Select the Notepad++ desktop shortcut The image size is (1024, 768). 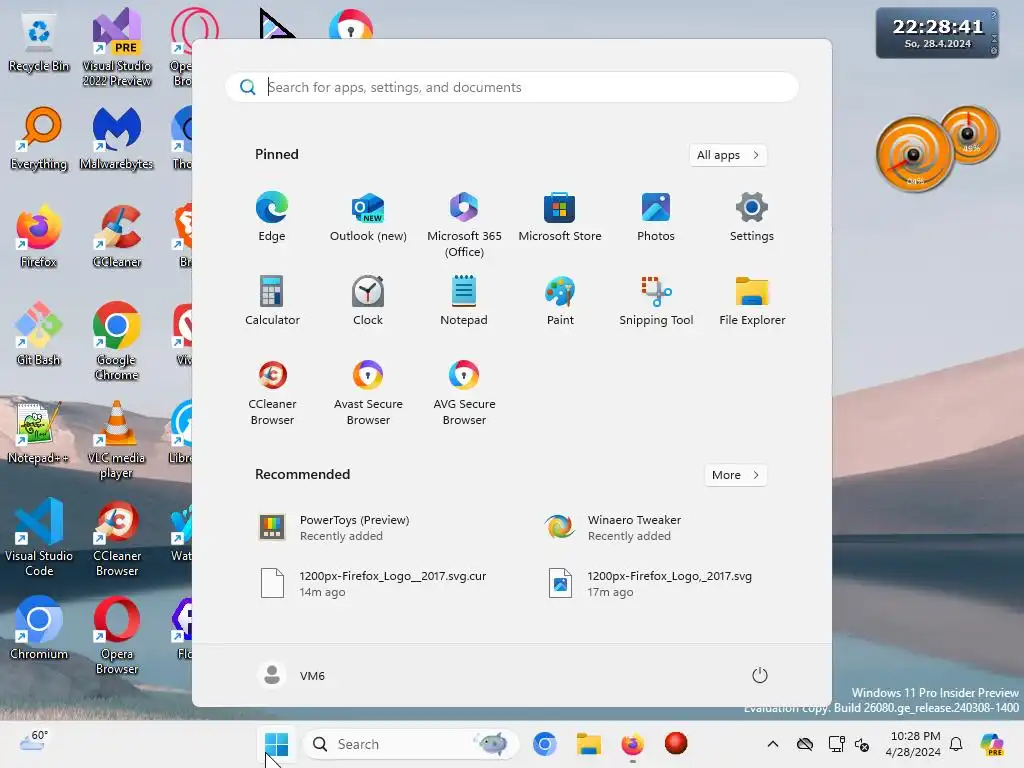pos(39,433)
